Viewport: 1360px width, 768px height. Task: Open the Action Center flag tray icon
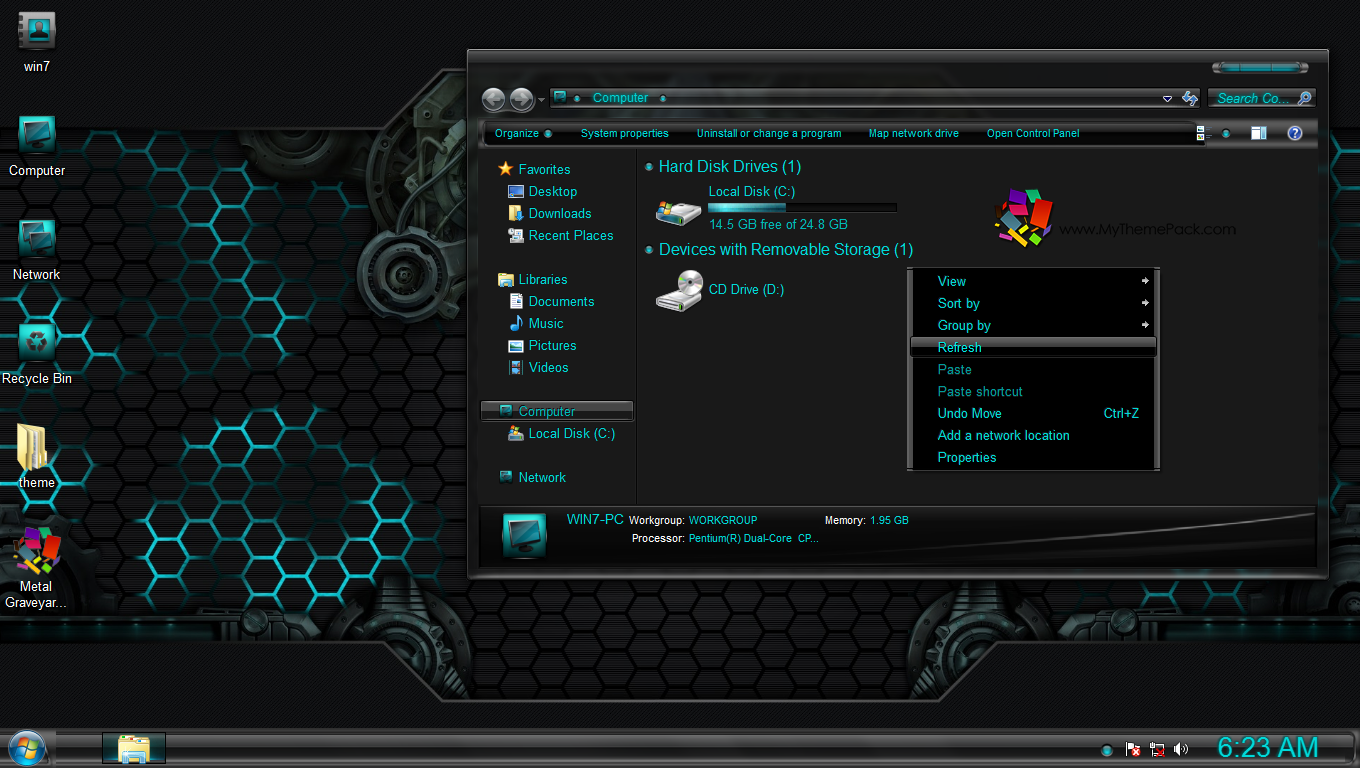1133,749
